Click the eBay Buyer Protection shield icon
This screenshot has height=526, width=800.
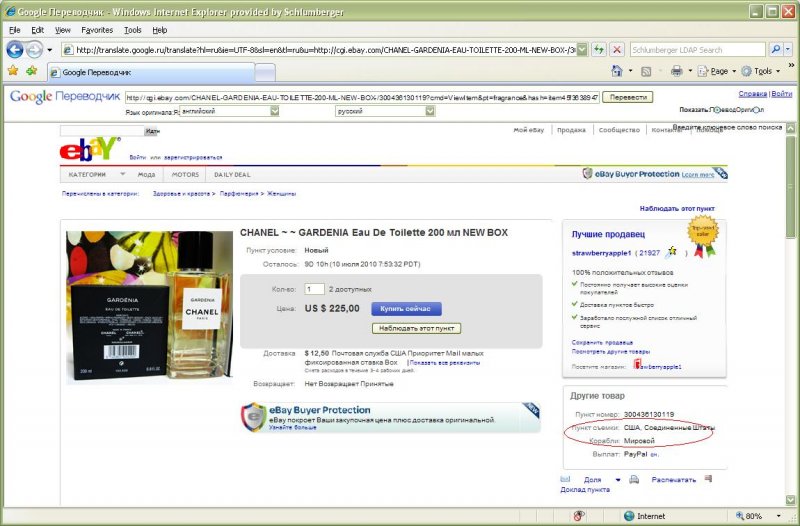587,173
